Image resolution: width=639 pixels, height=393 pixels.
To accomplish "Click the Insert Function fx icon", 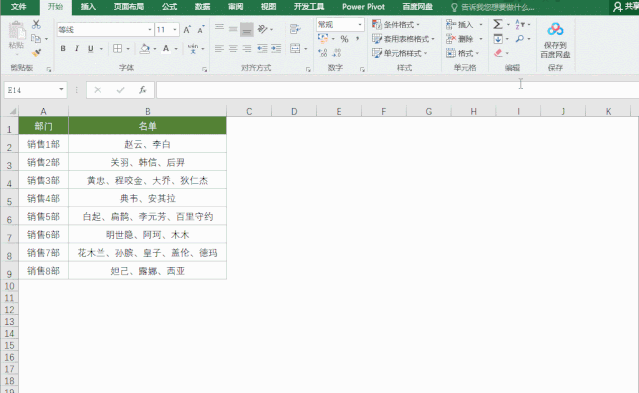I will coord(143,90).
